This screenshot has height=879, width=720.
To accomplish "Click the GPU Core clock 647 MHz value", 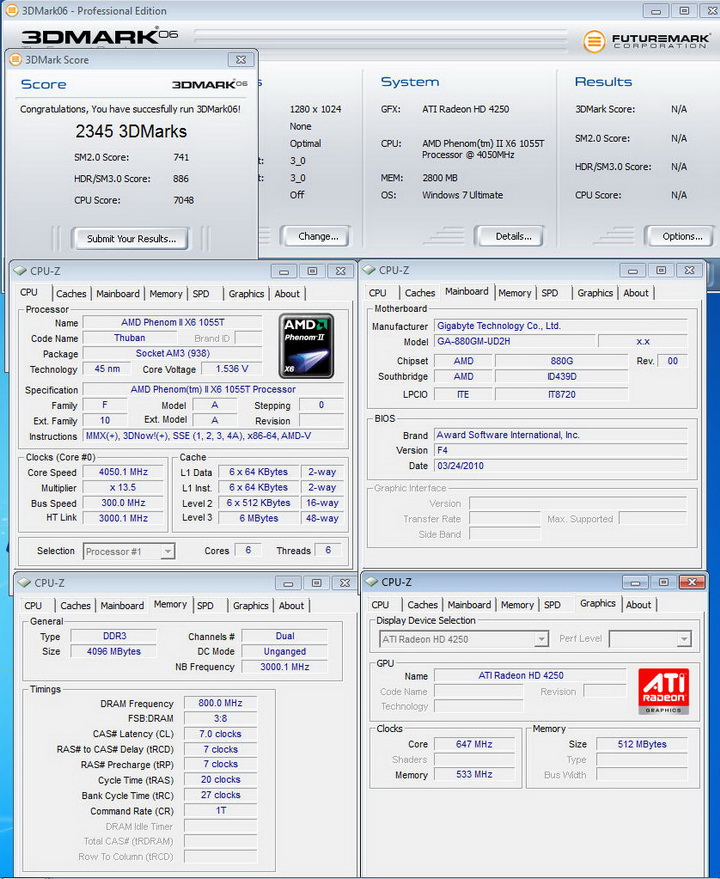I will click(x=474, y=744).
